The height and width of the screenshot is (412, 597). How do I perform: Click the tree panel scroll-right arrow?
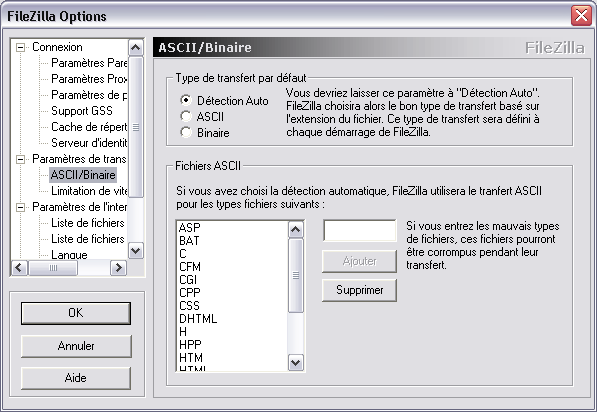[118, 268]
